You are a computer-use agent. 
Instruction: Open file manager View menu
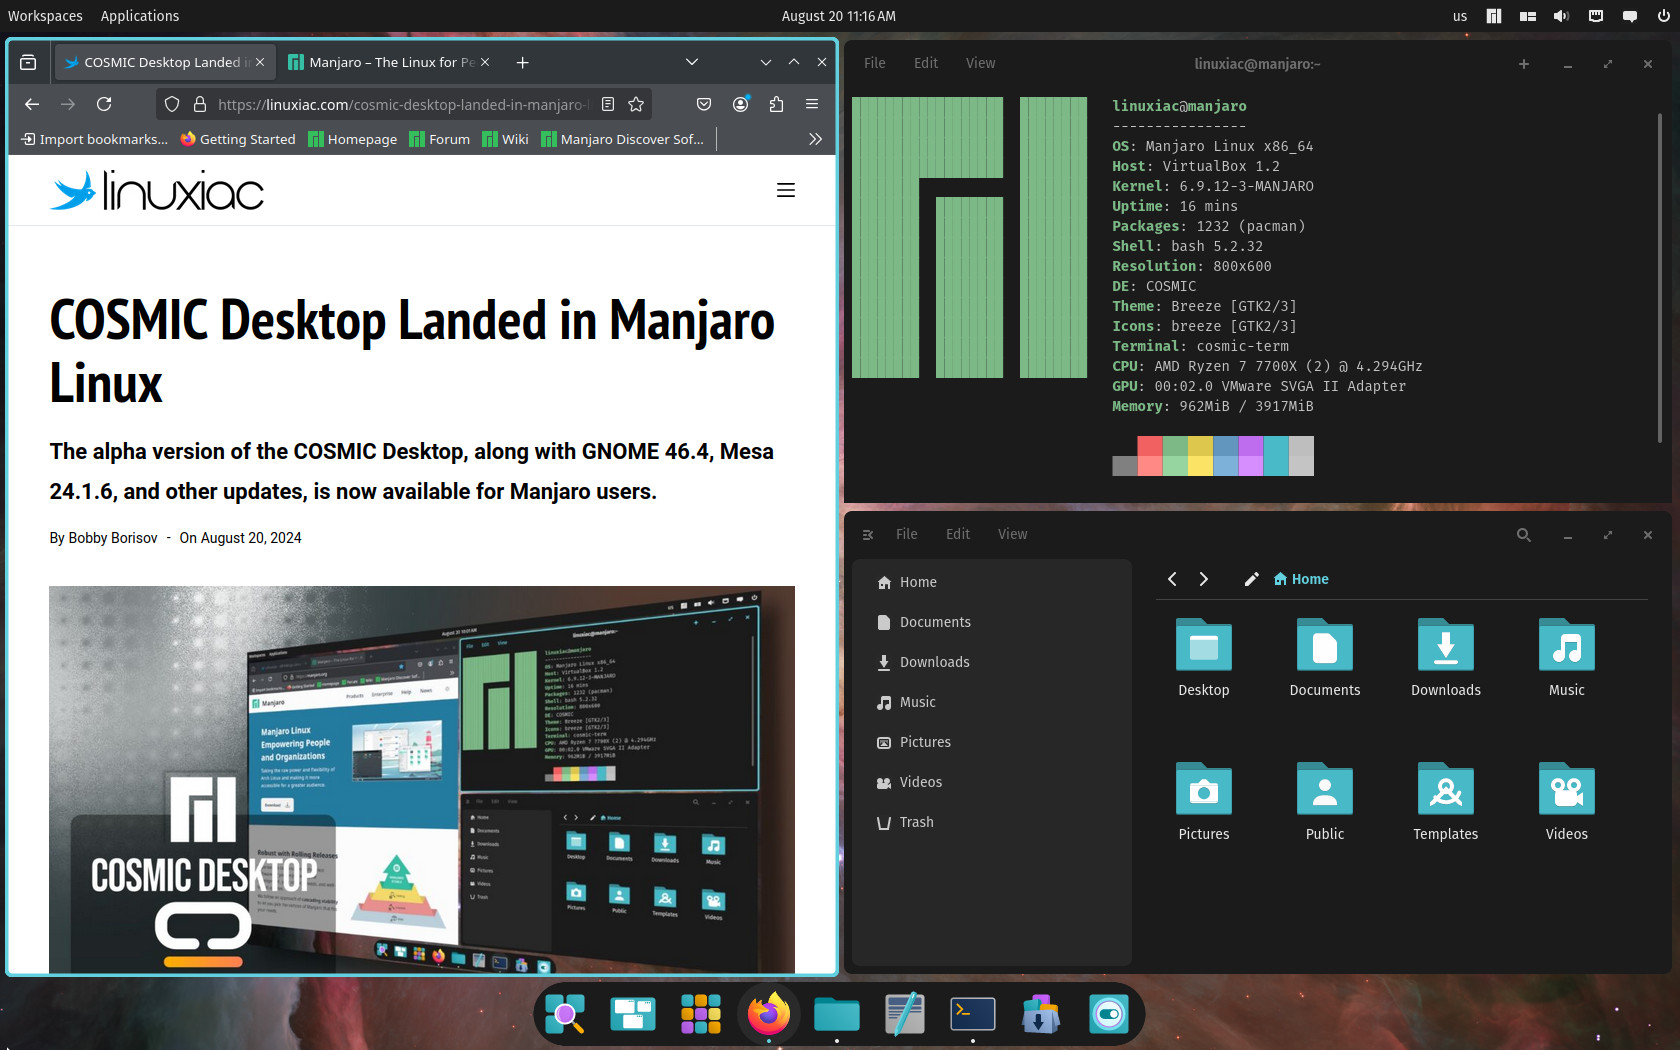1012,534
